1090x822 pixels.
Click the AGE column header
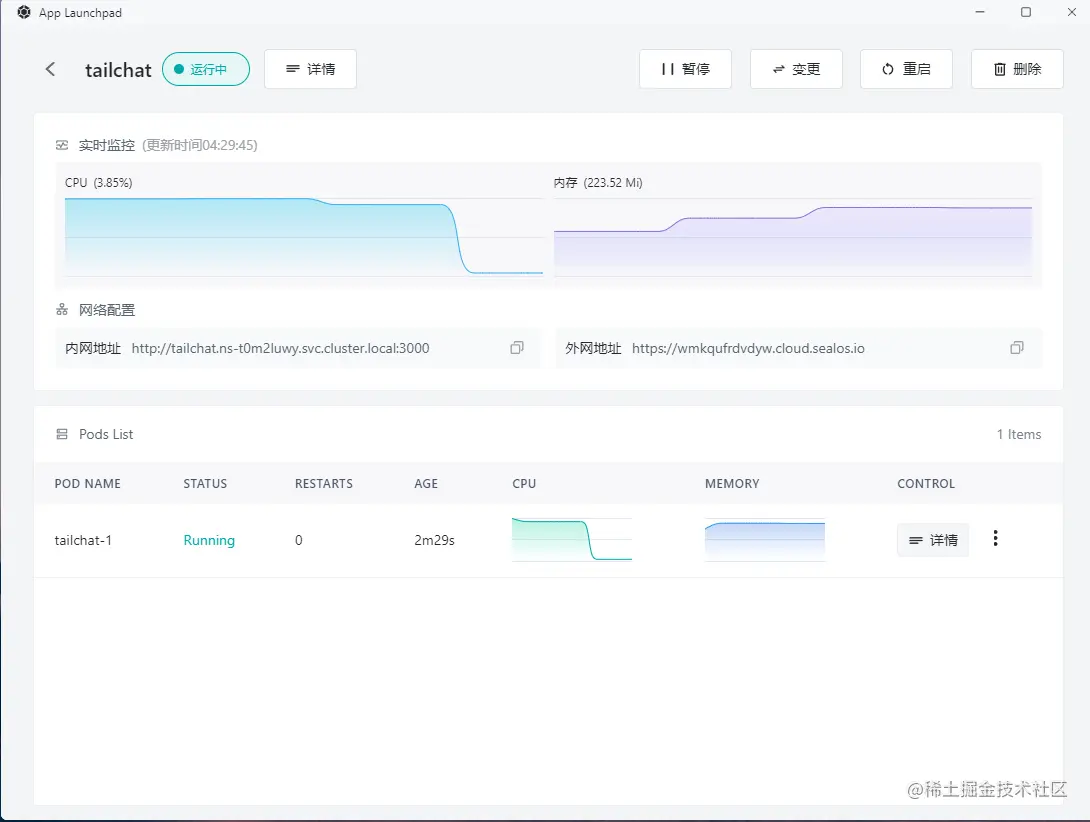coord(426,483)
